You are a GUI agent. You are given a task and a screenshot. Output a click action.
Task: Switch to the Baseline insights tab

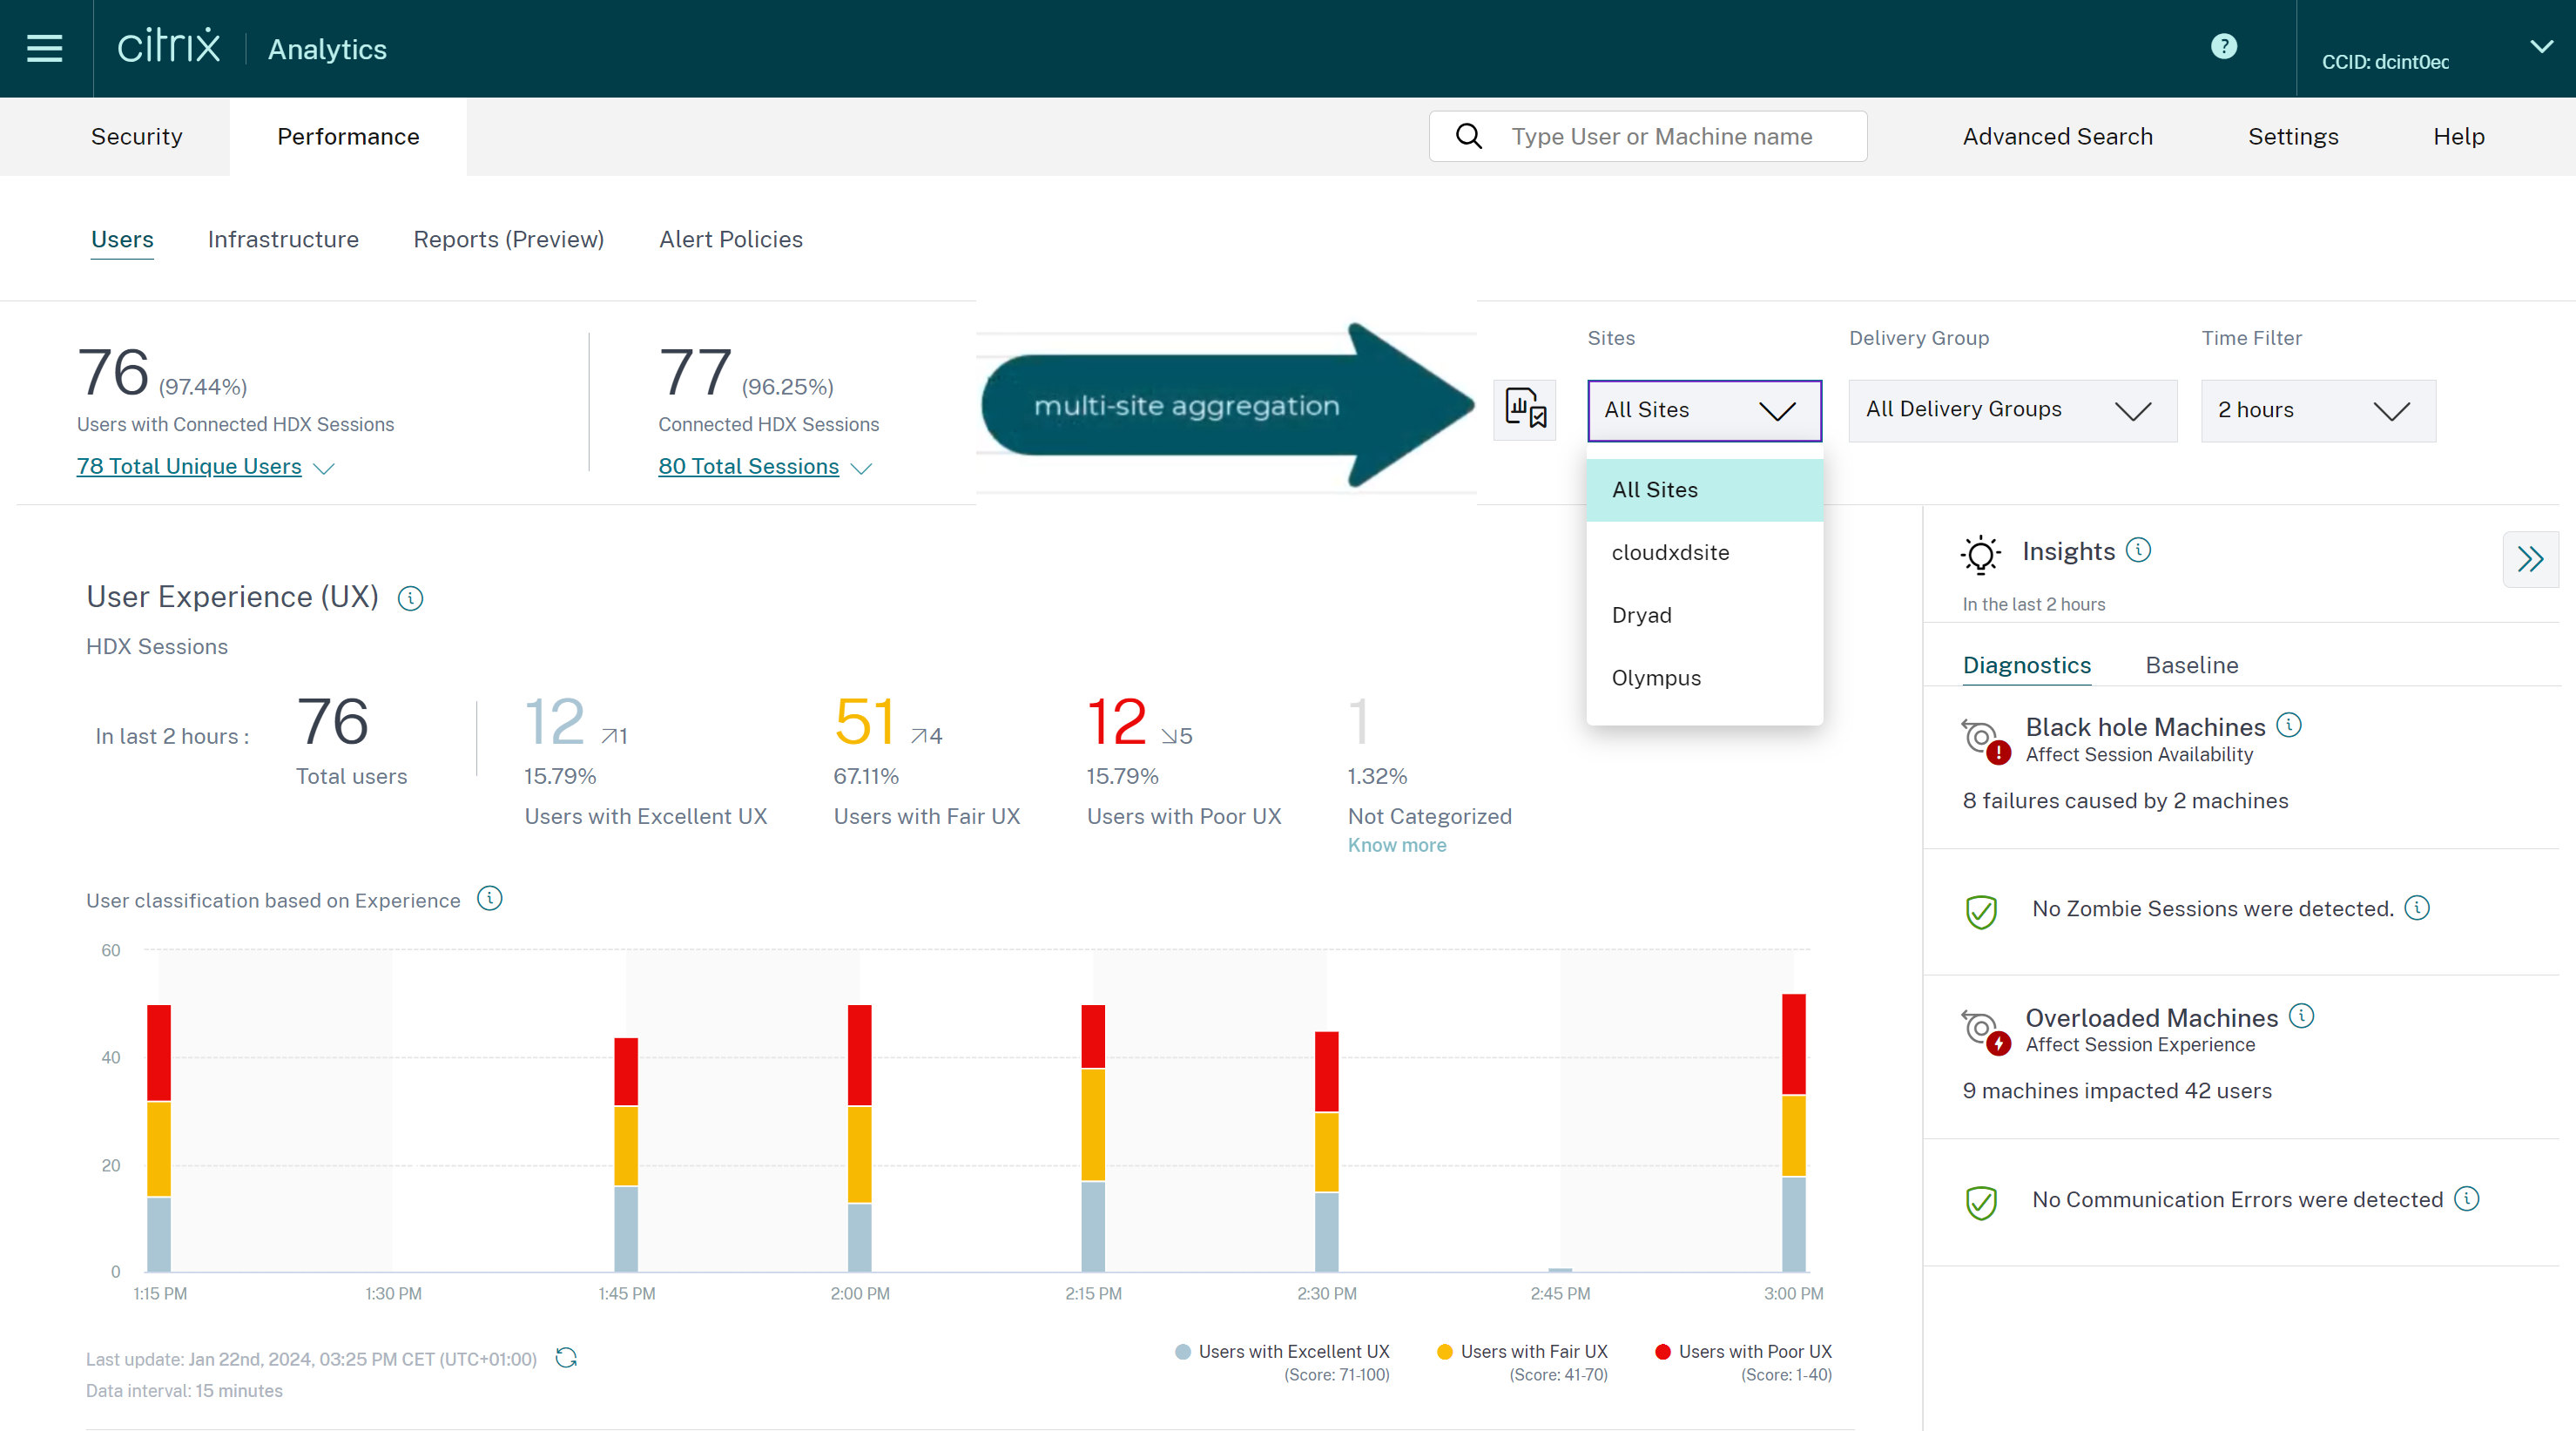click(2191, 665)
